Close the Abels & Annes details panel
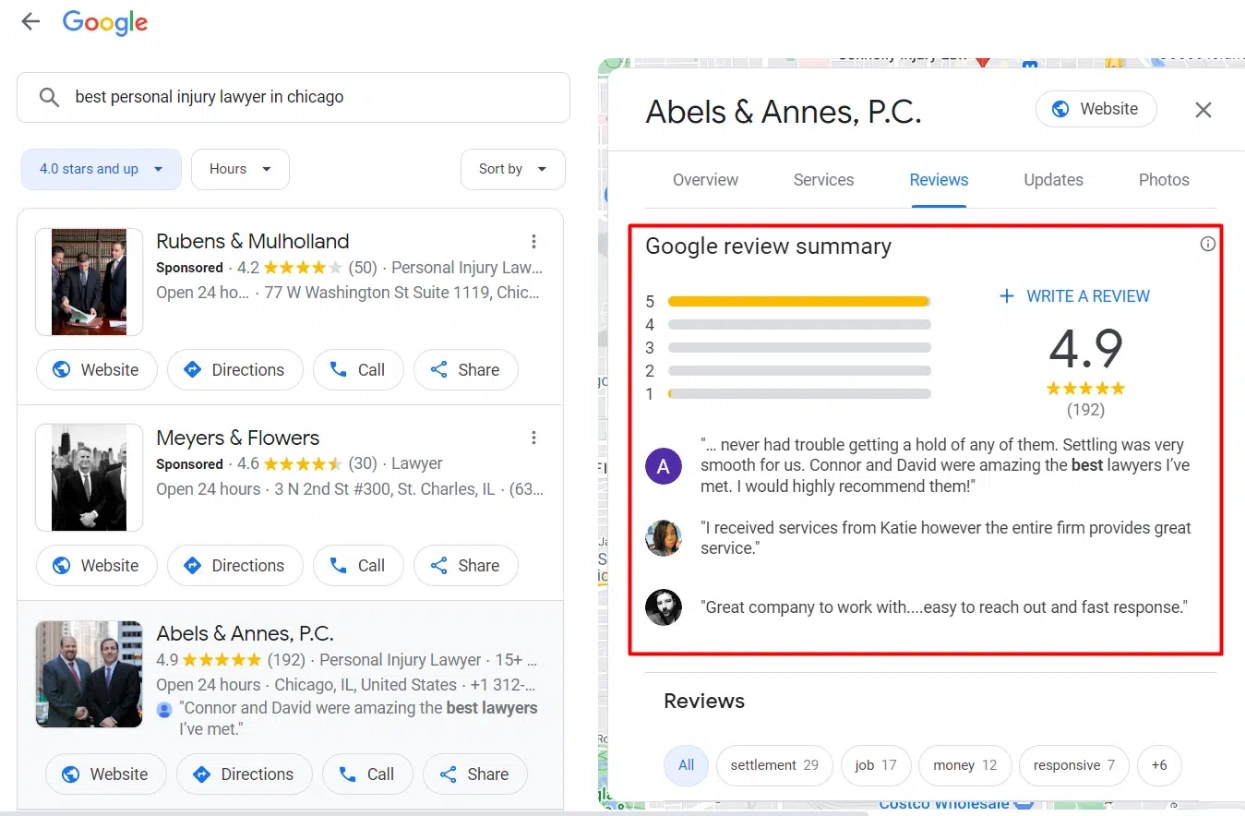 1203,110
